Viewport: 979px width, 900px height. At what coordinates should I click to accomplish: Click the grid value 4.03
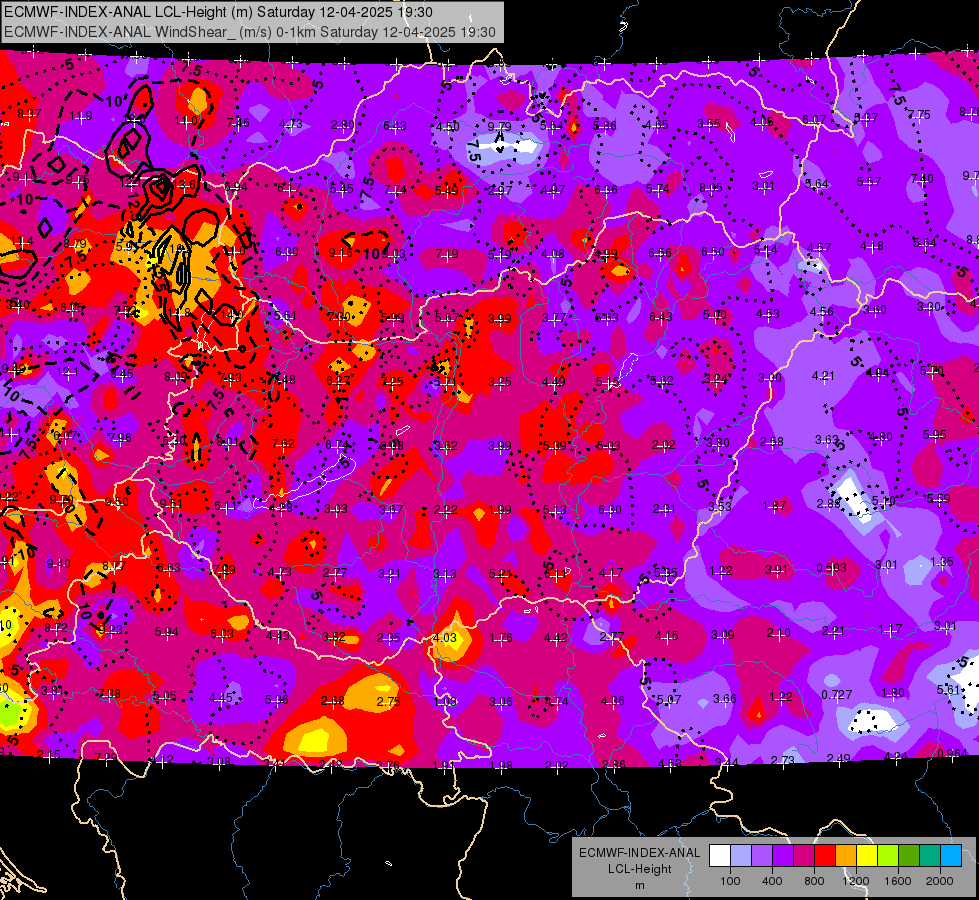(445, 638)
